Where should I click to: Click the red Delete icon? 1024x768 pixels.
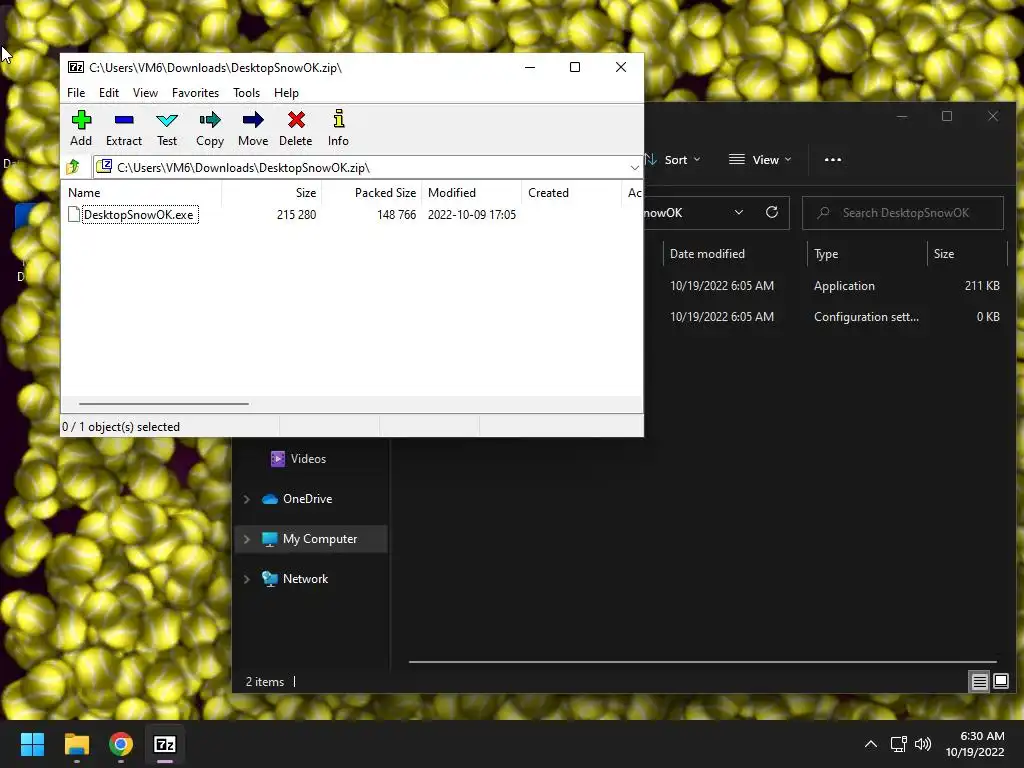click(x=296, y=128)
